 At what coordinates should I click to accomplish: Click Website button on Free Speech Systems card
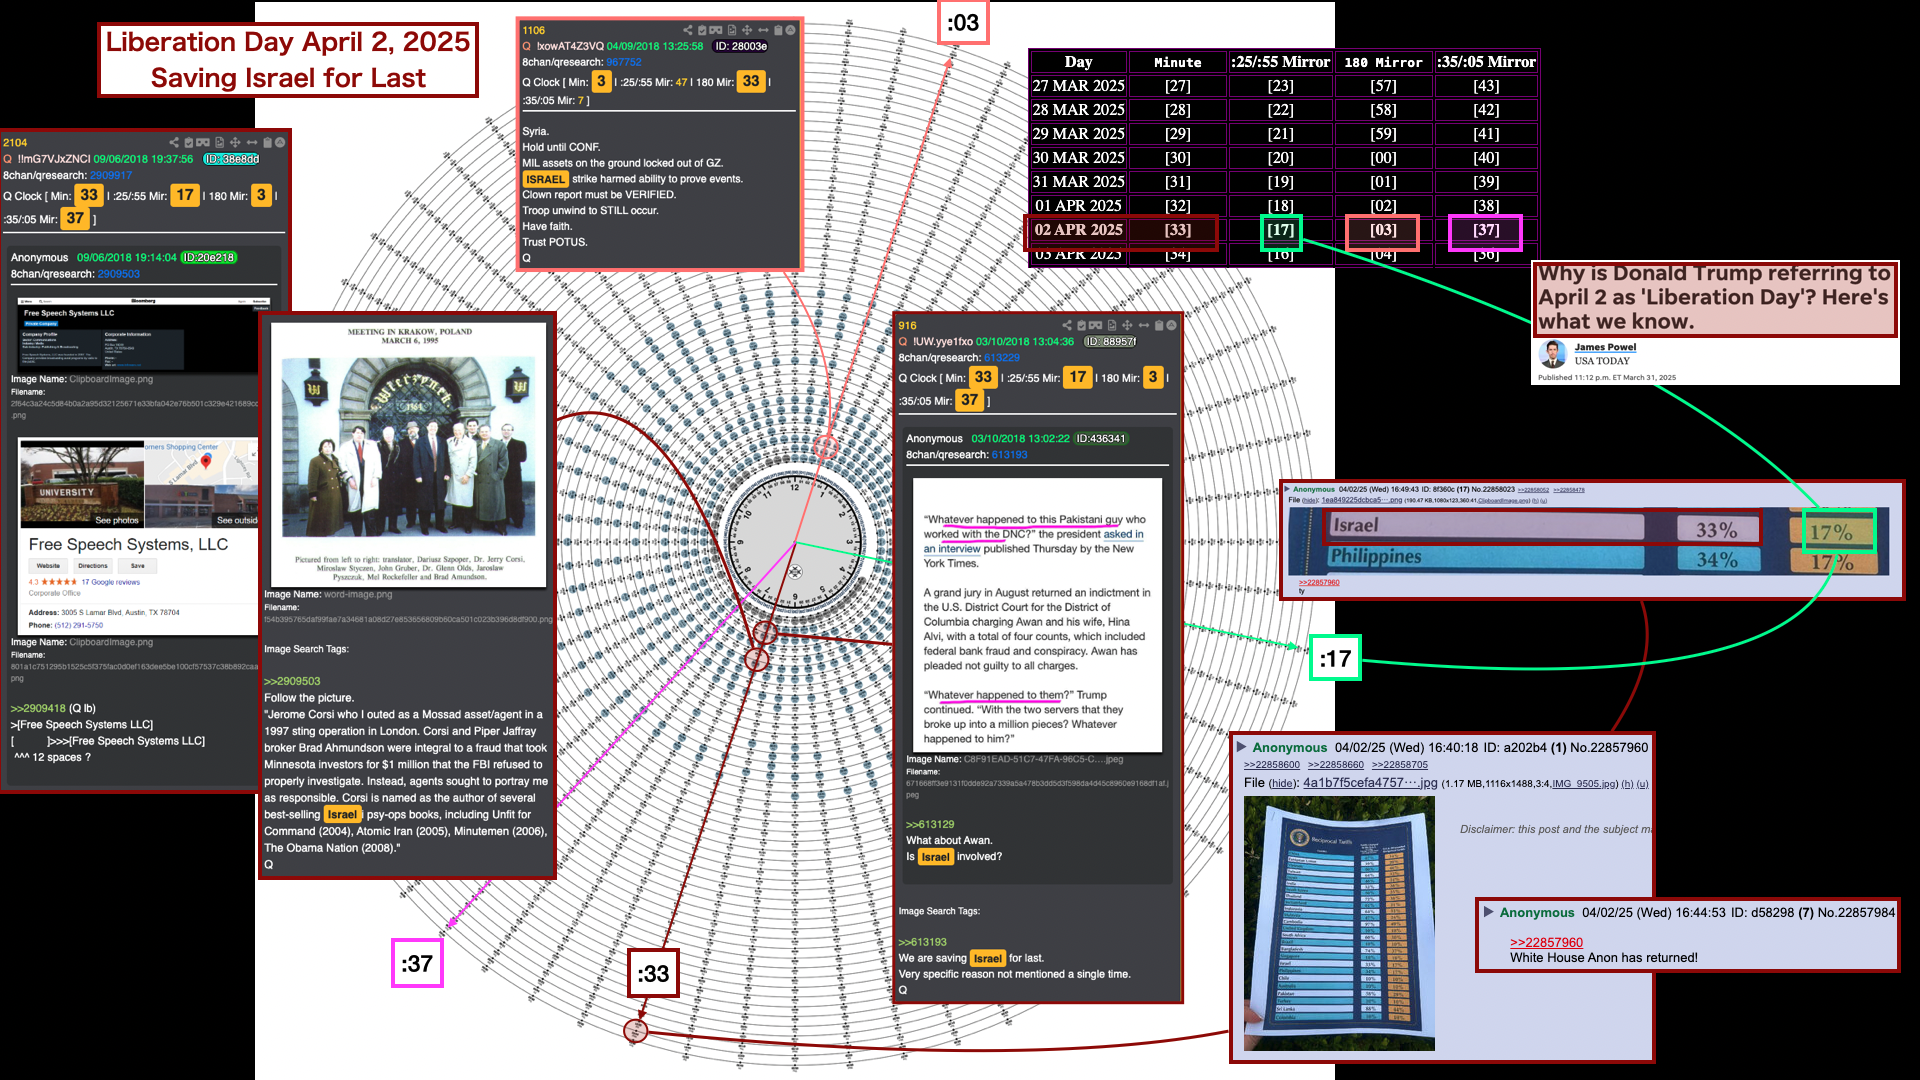(x=48, y=566)
